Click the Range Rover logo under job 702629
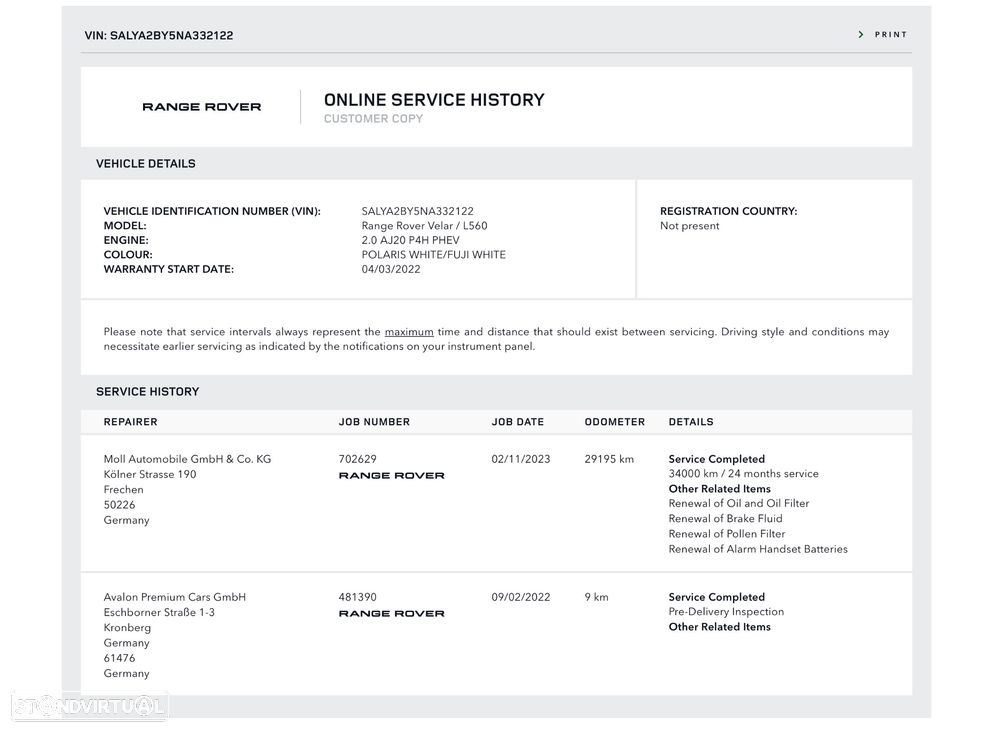Screen dimensions: 1000x732 point(391,476)
